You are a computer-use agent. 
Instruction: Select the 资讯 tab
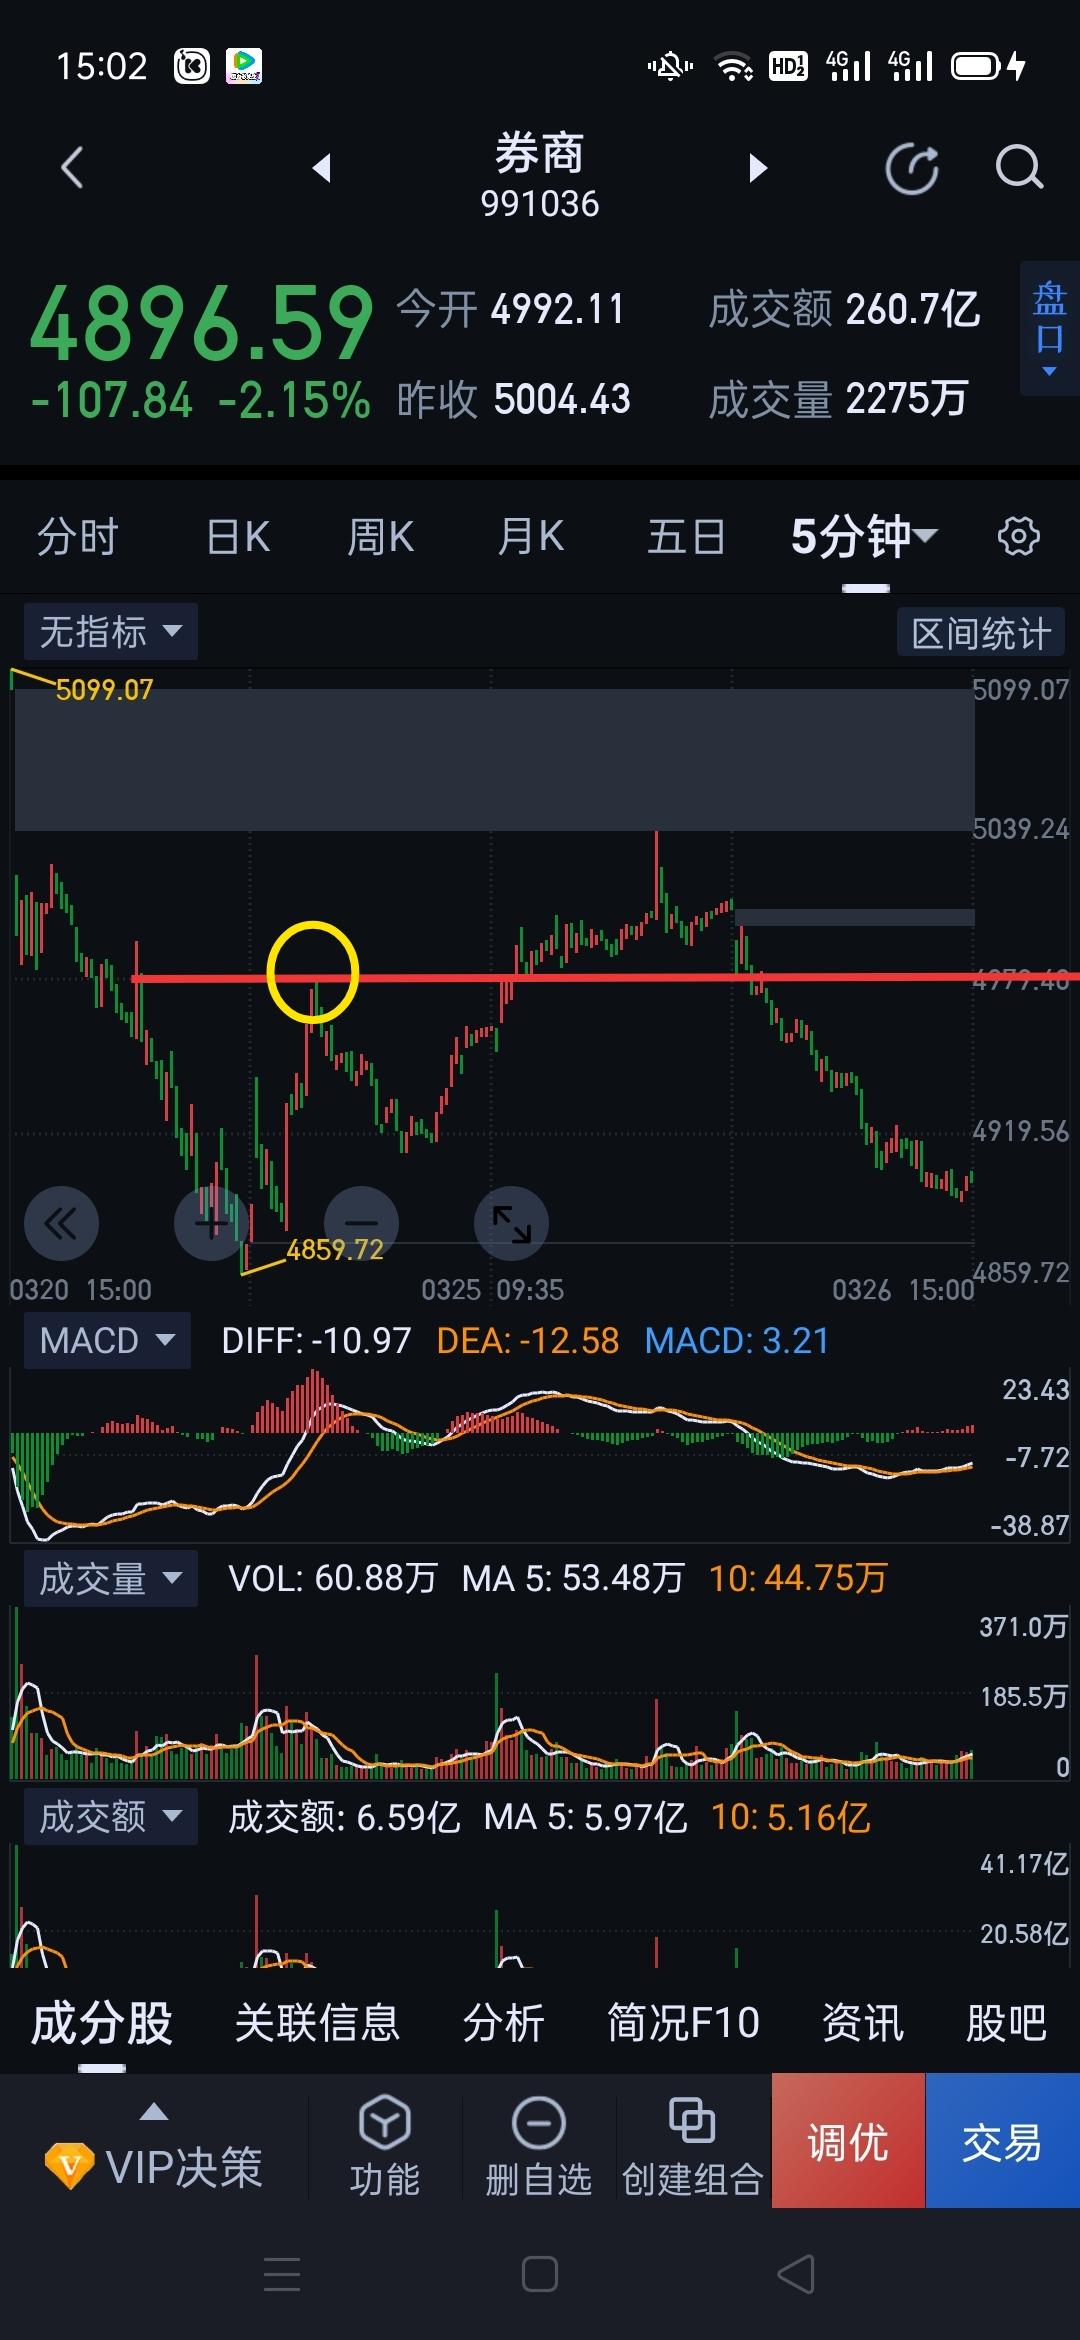pyautogui.click(x=863, y=2023)
